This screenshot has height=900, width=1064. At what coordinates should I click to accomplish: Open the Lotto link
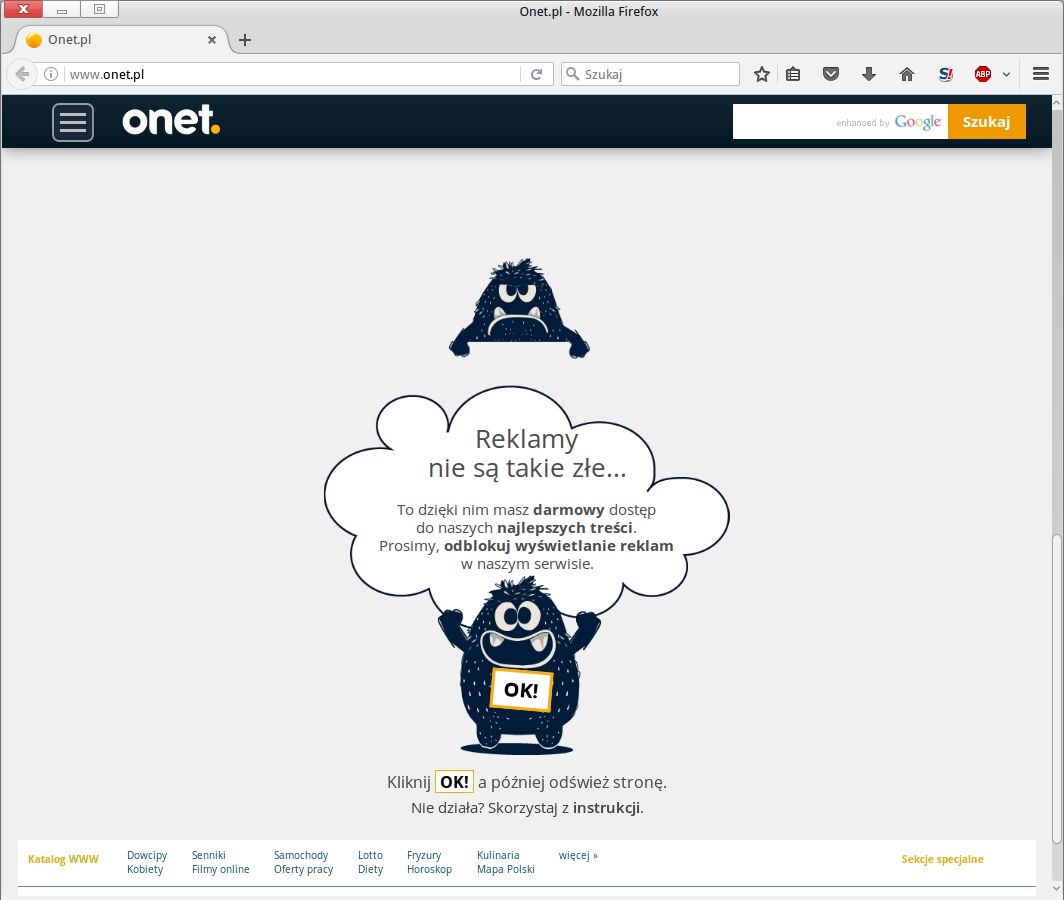coord(370,855)
